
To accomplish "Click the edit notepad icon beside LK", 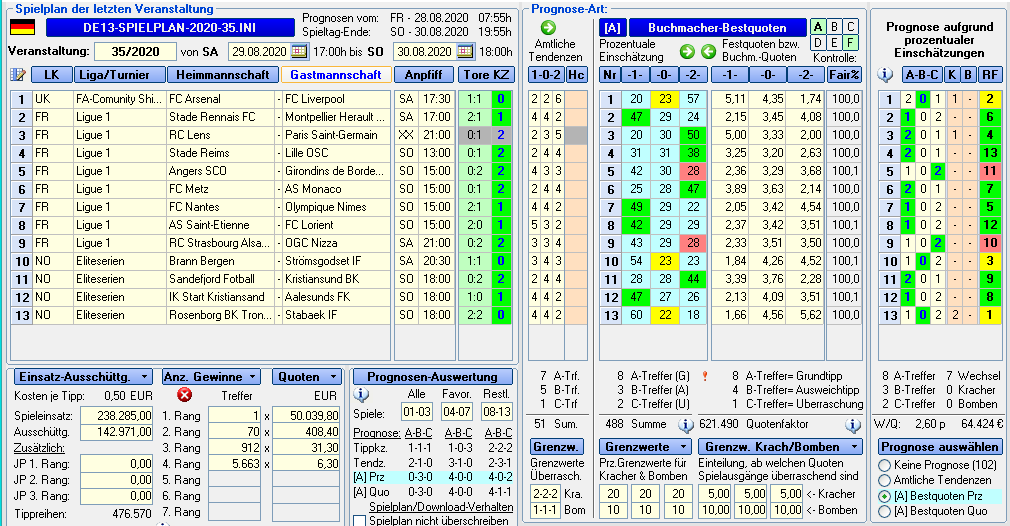I will pyautogui.click(x=18, y=75).
